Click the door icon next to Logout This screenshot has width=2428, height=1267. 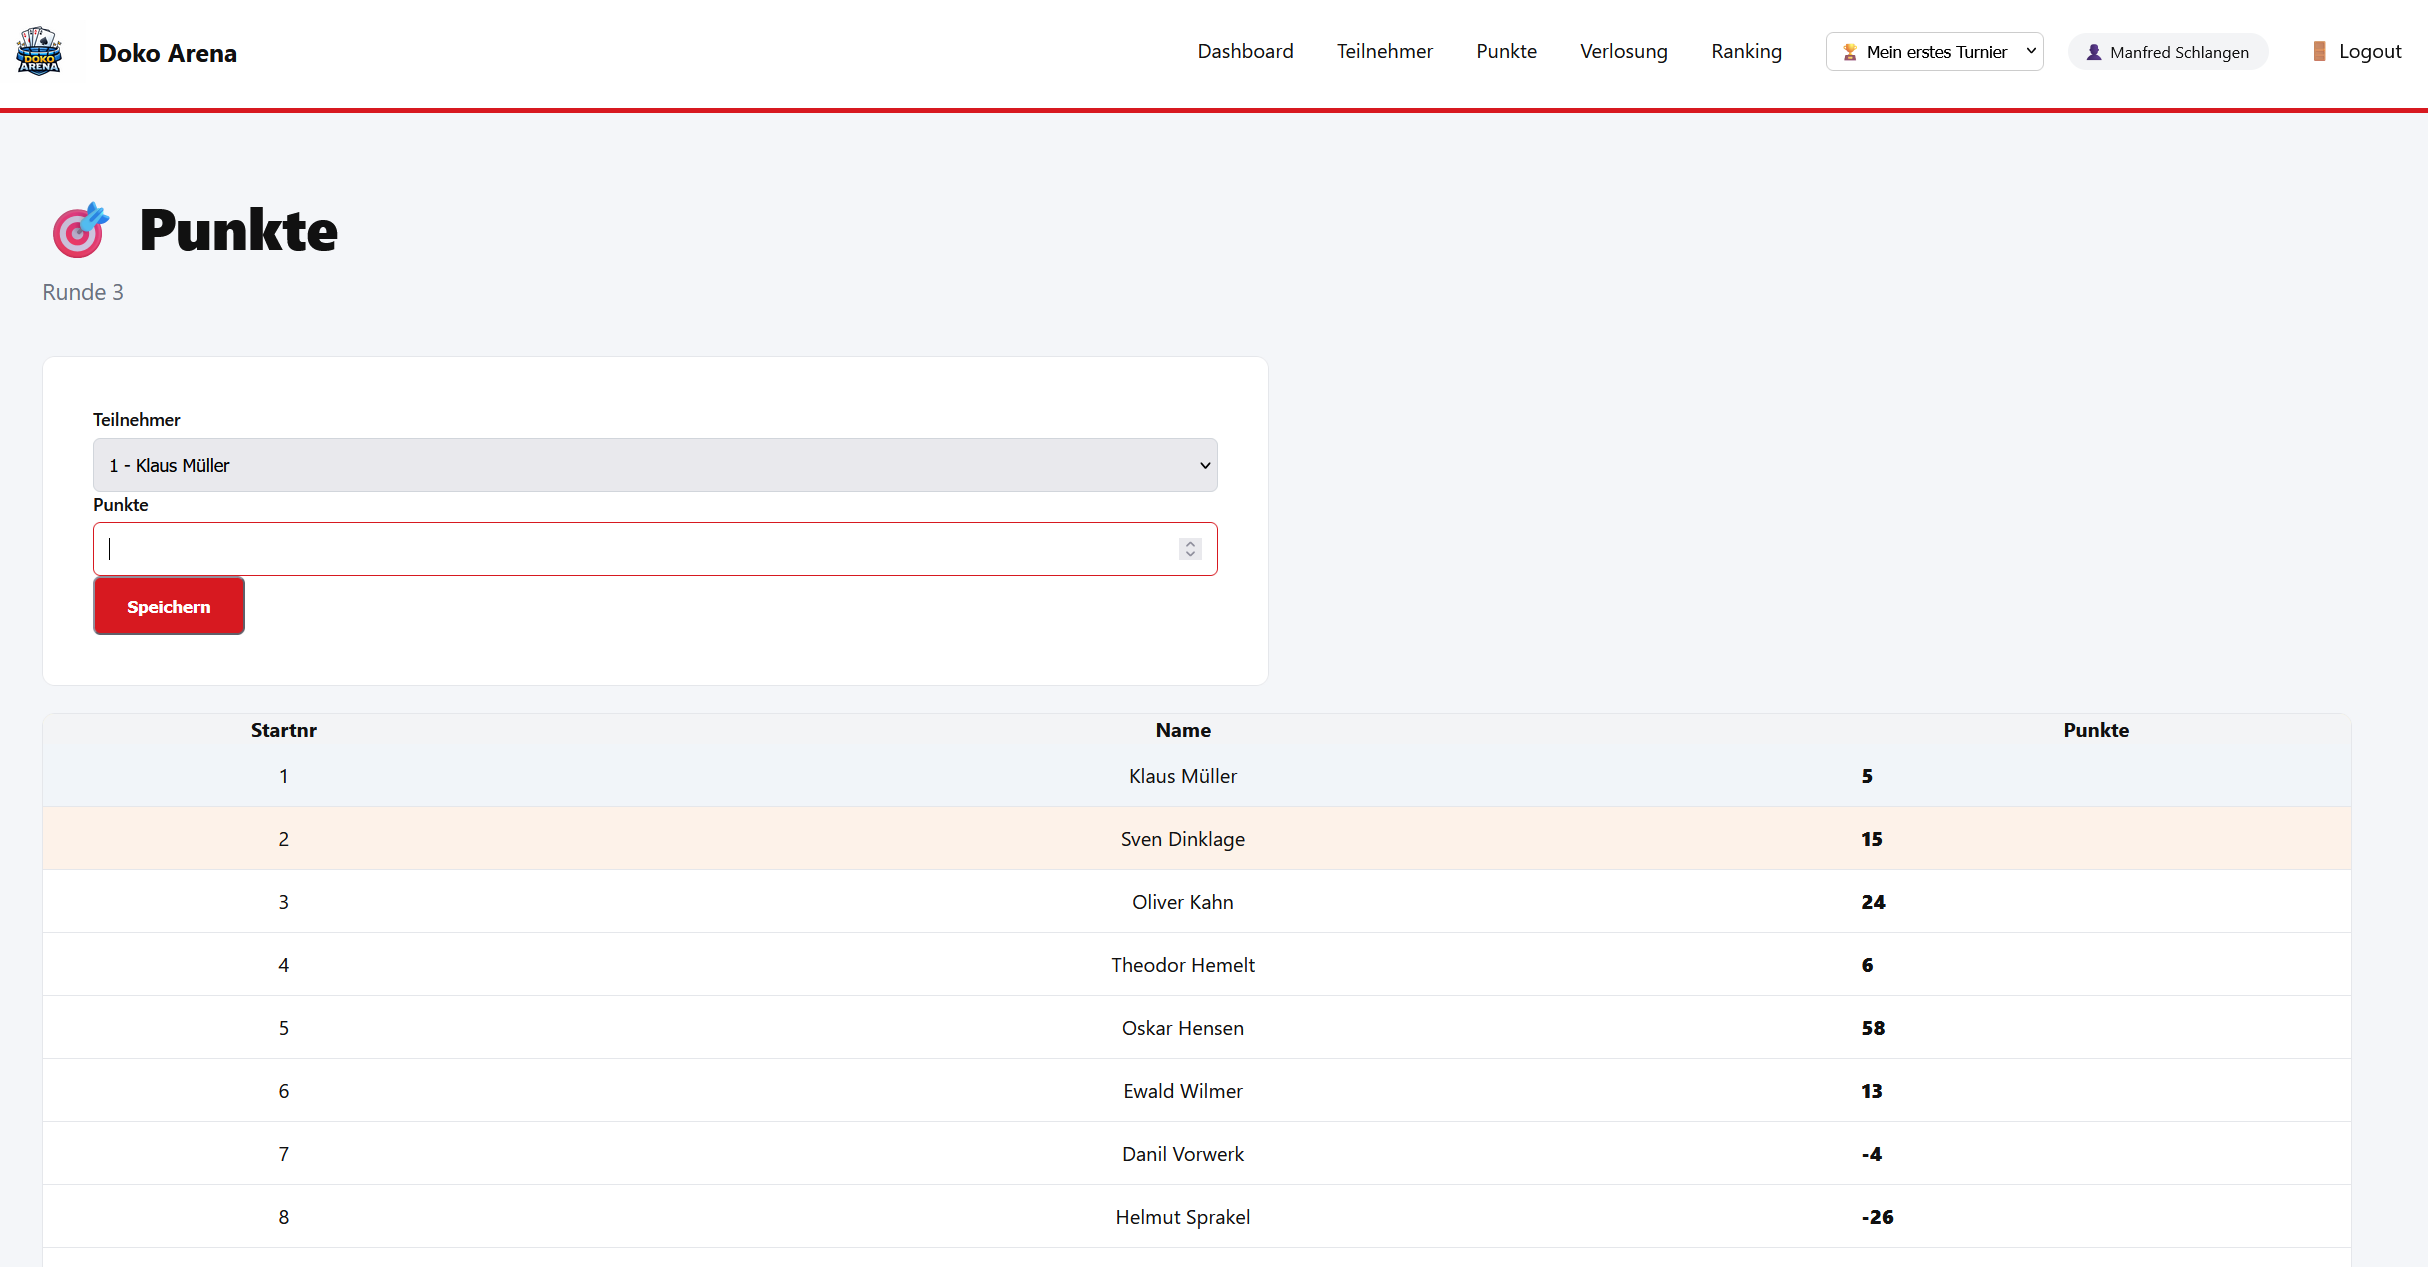tap(2319, 51)
